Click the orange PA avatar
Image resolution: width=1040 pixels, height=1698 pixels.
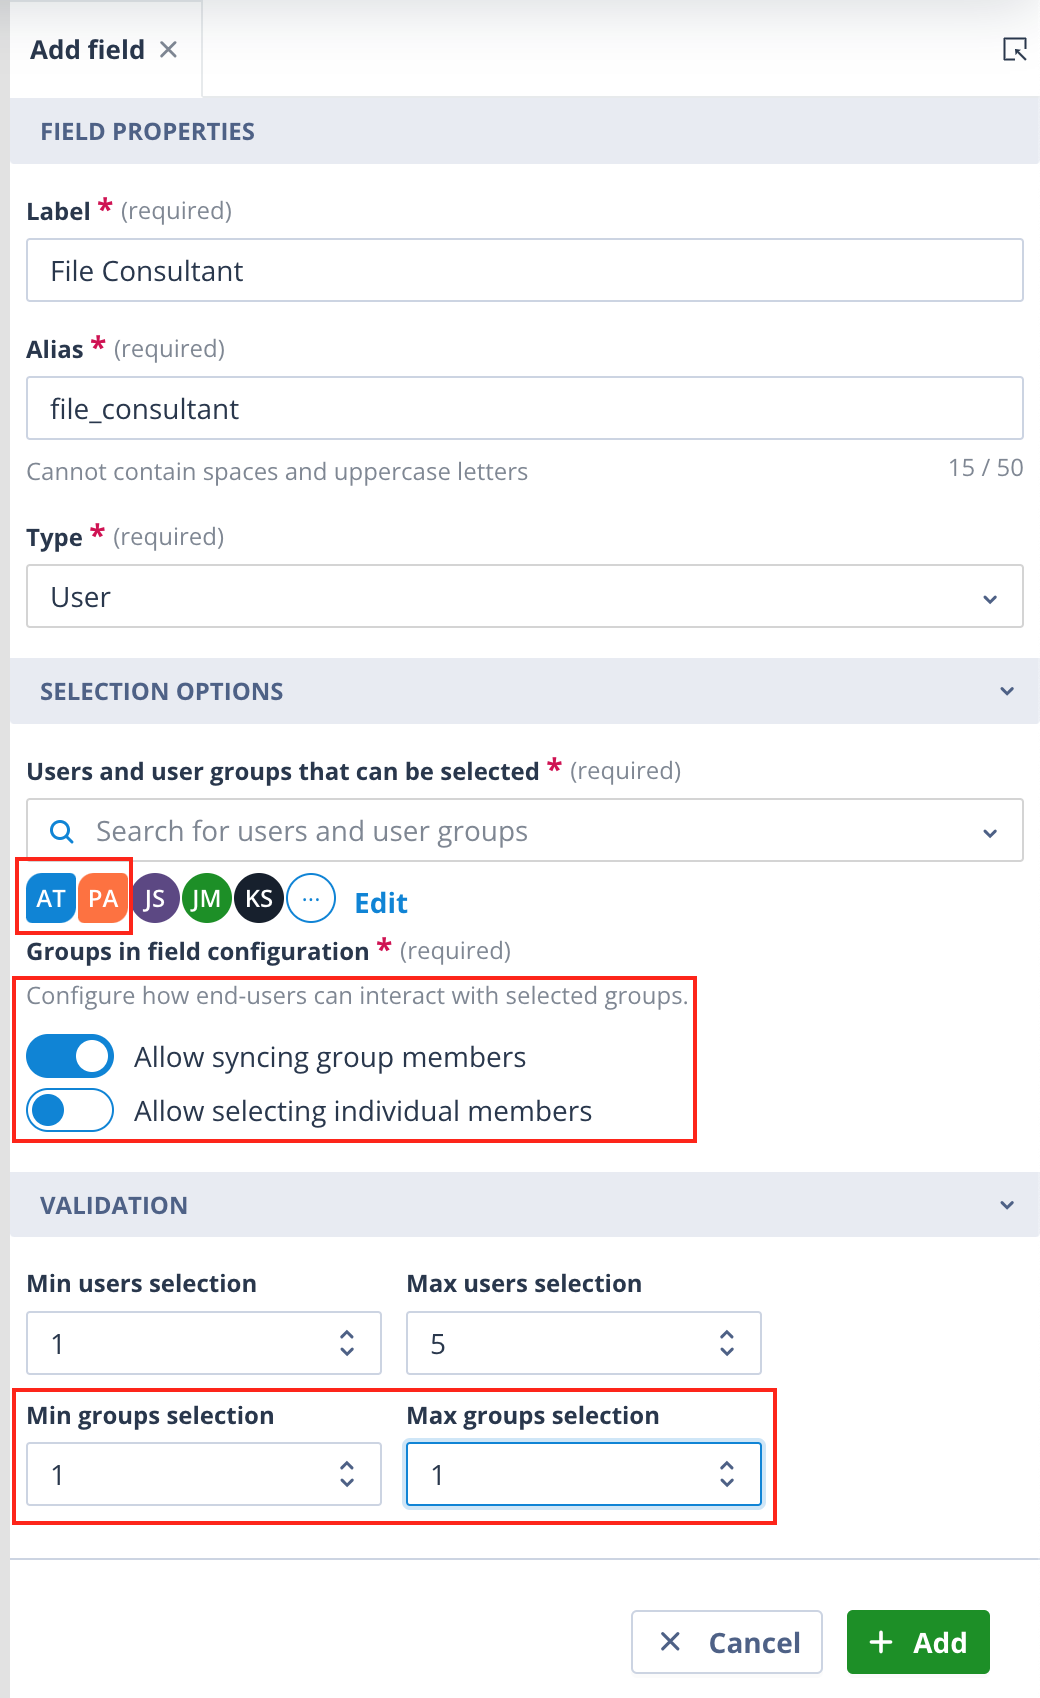tap(103, 898)
